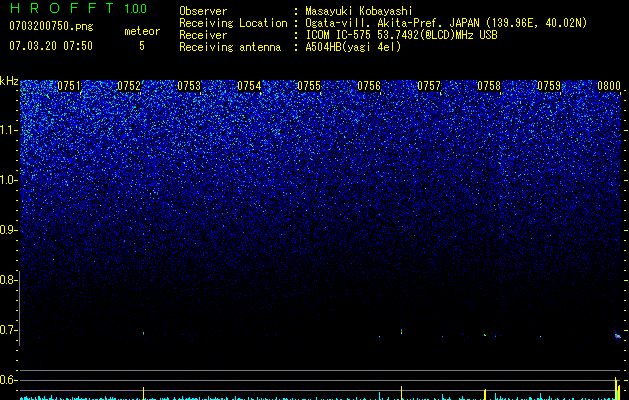This screenshot has height=400, width=629.
Task: Click the 1.0 kHz axis label
Action: (x=9, y=180)
